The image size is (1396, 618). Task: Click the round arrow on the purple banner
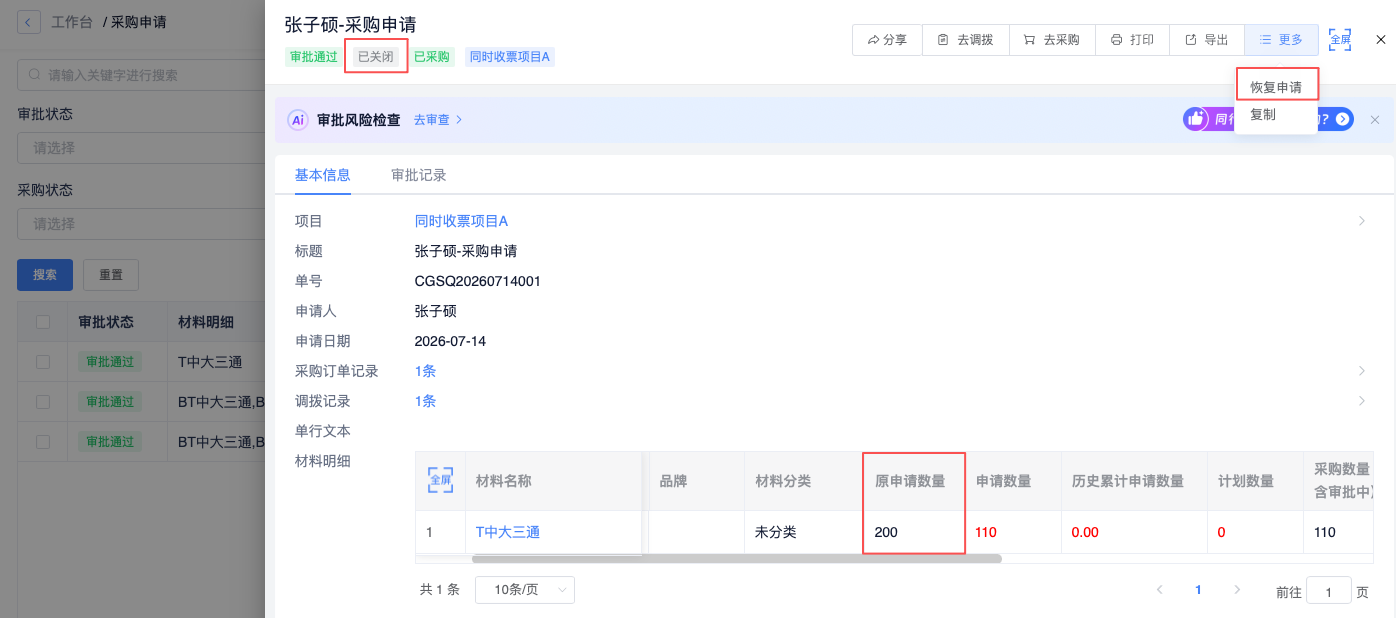(x=1343, y=119)
